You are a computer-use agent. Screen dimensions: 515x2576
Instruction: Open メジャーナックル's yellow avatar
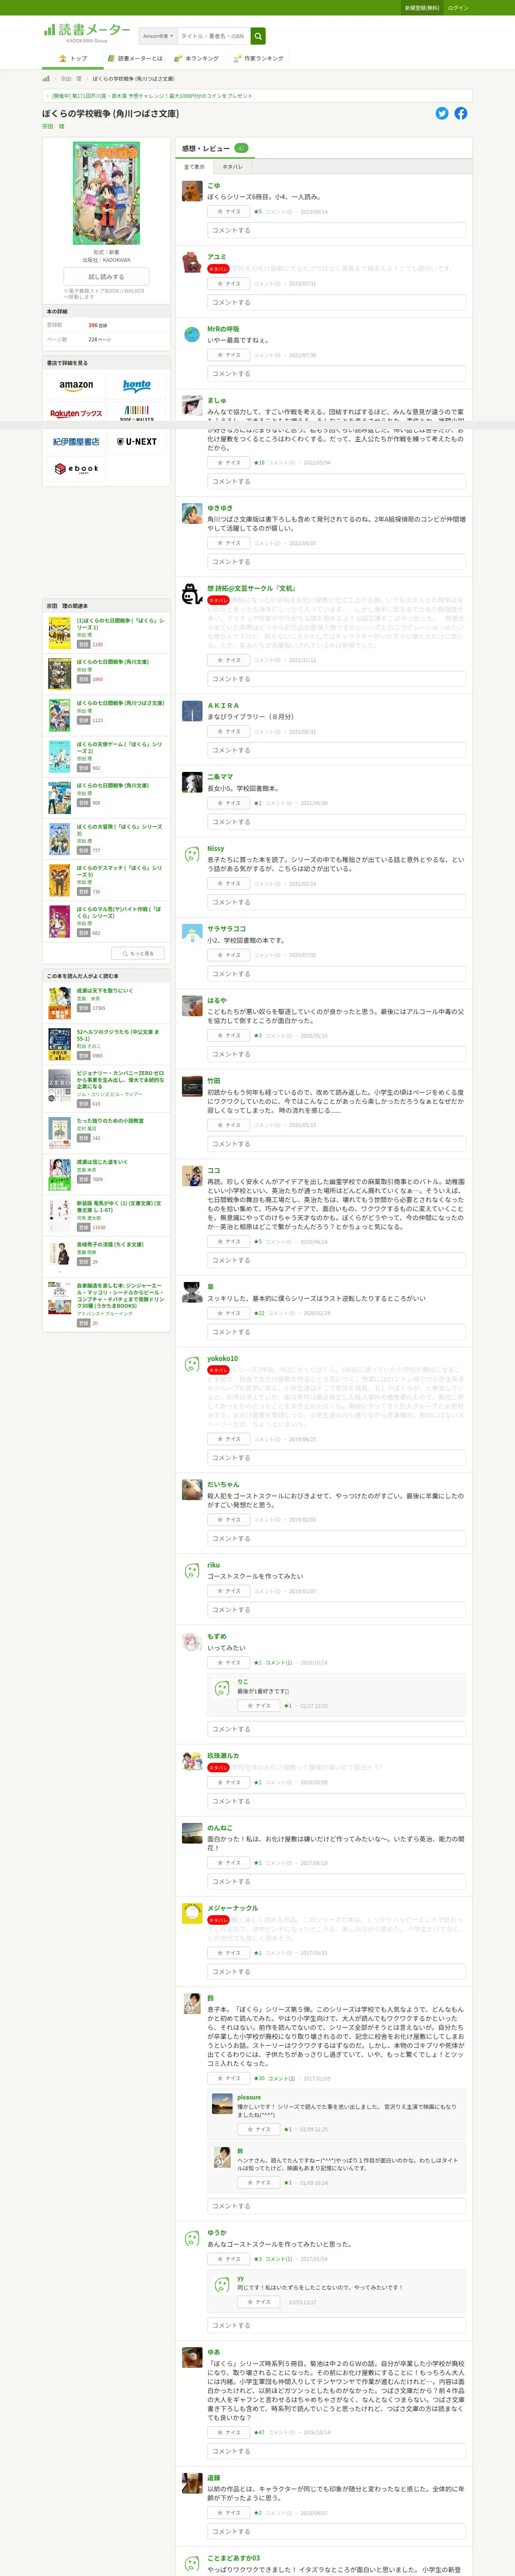[x=192, y=1914]
